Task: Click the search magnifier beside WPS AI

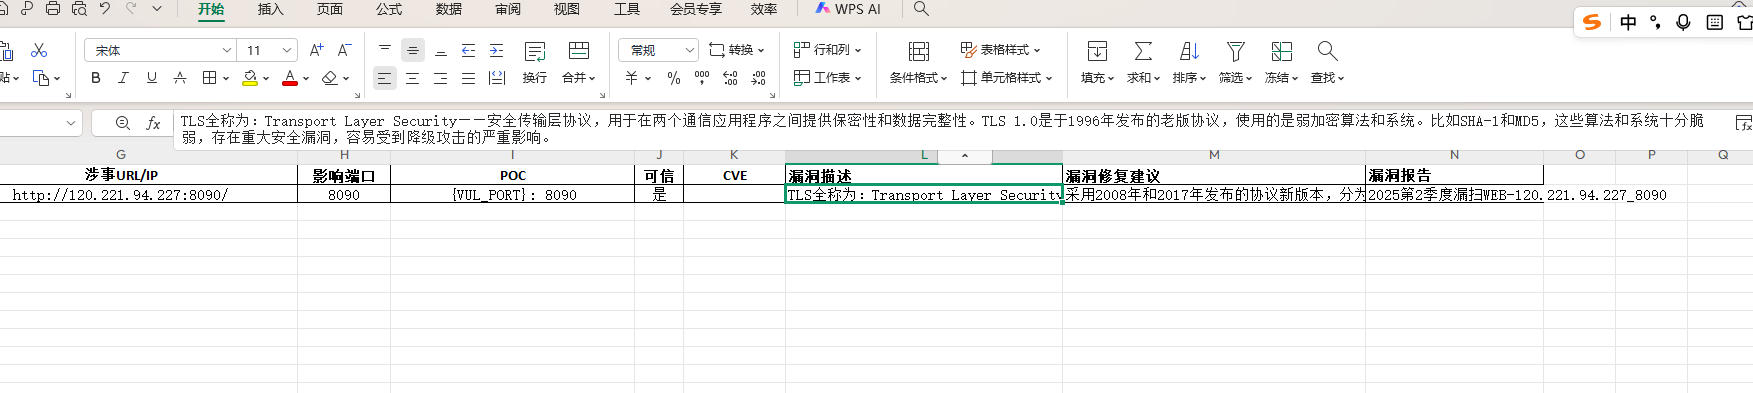Action: [921, 9]
